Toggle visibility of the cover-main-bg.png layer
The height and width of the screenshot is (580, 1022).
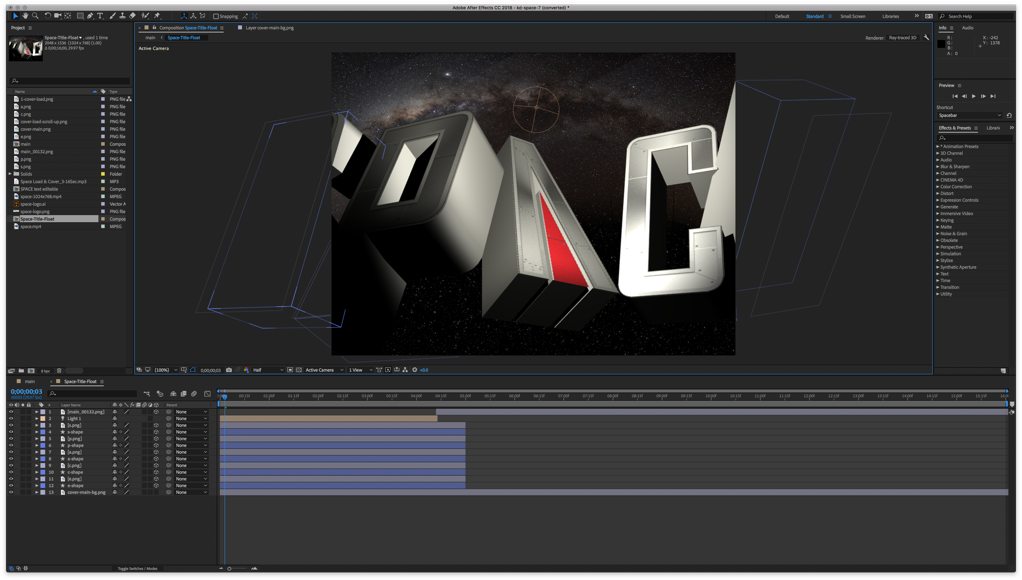click(11, 492)
